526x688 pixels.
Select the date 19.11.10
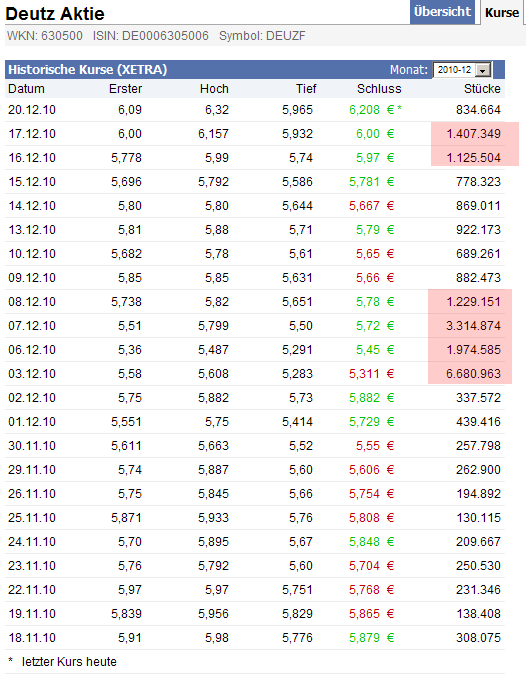(x=32, y=613)
